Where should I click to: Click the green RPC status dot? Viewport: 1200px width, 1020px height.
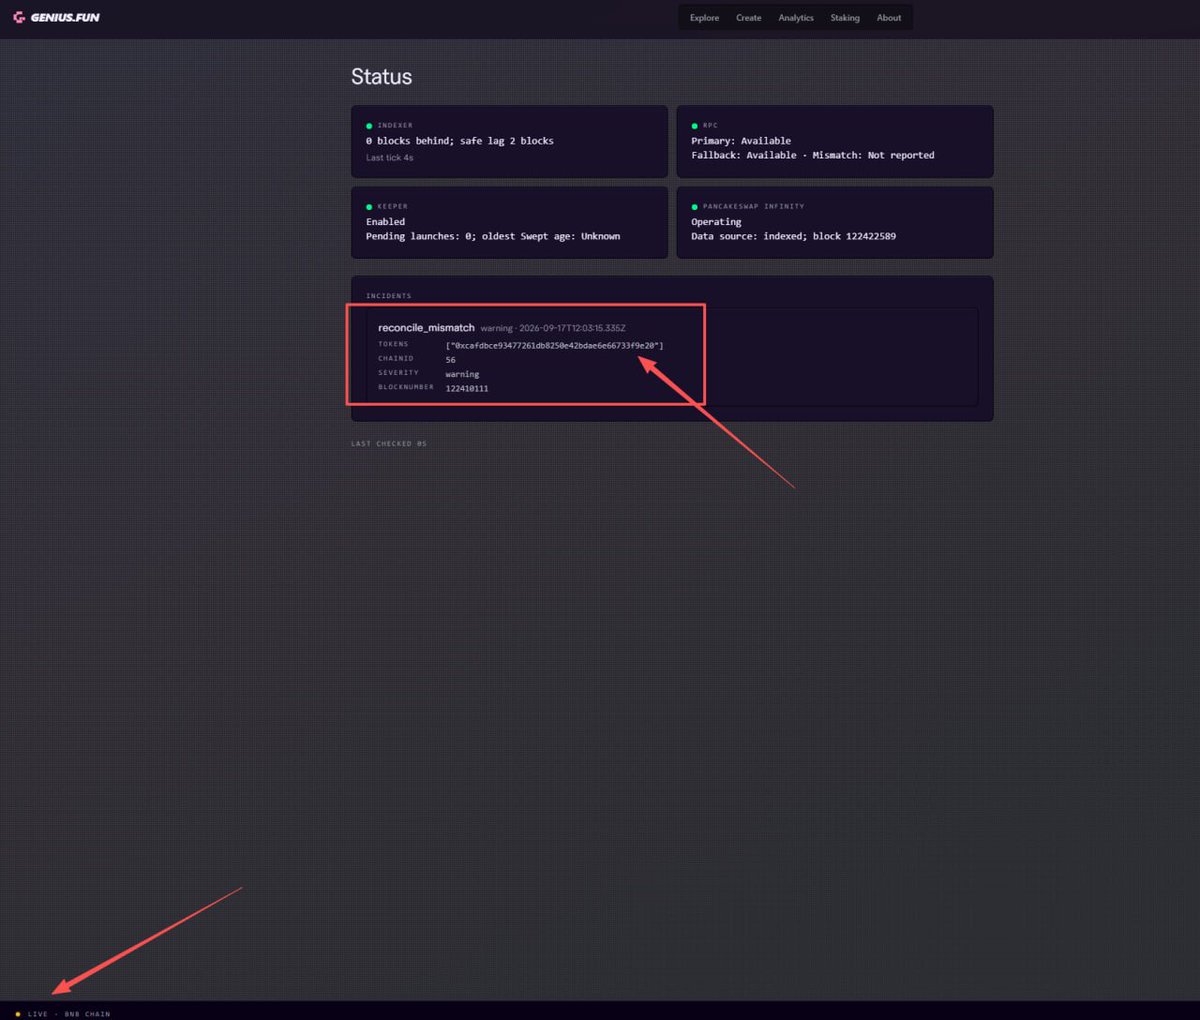(694, 126)
